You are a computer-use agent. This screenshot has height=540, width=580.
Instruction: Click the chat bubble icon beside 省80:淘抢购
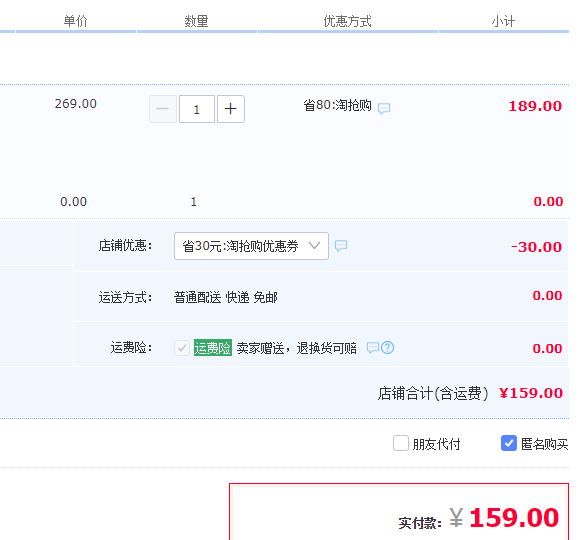click(384, 108)
